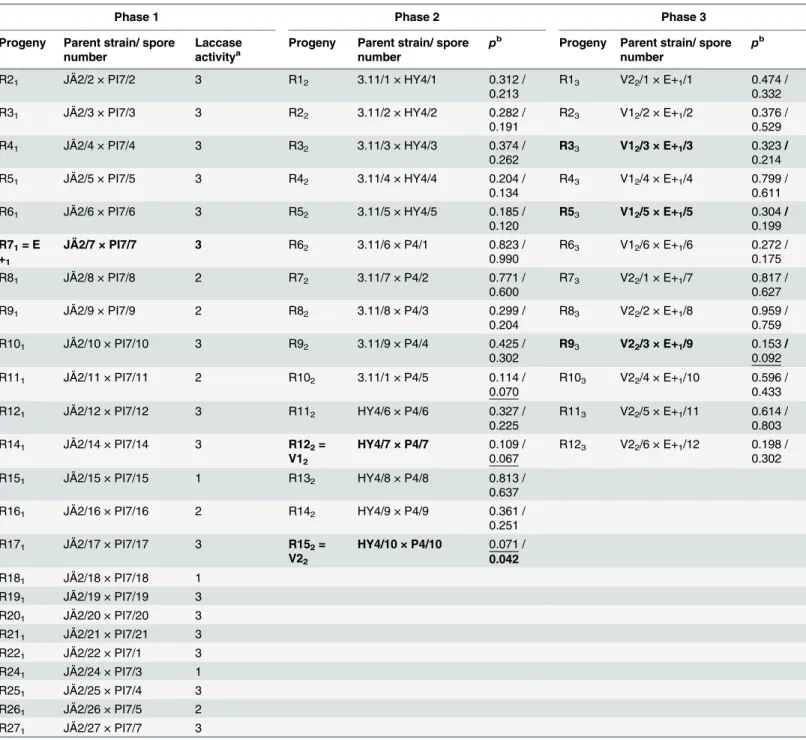Screen dimensions: 806x740
Task: Click Phase 2 cell 3.11/1 × HY4/1
Action: 397,80
